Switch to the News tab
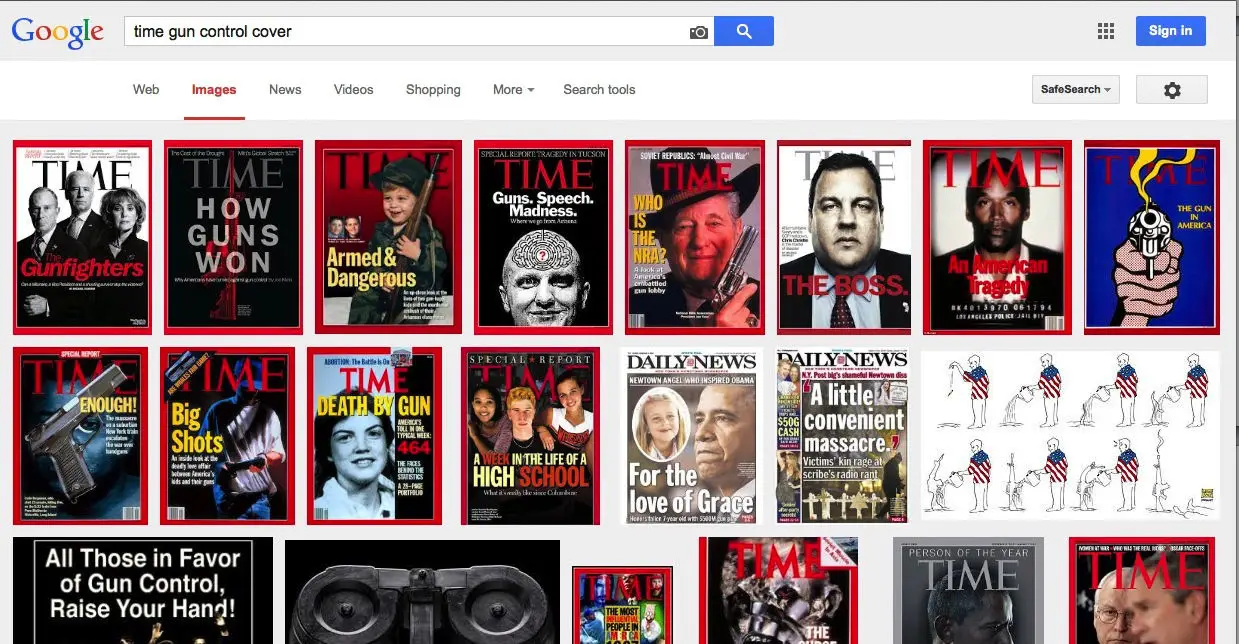1239x644 pixels. [285, 89]
